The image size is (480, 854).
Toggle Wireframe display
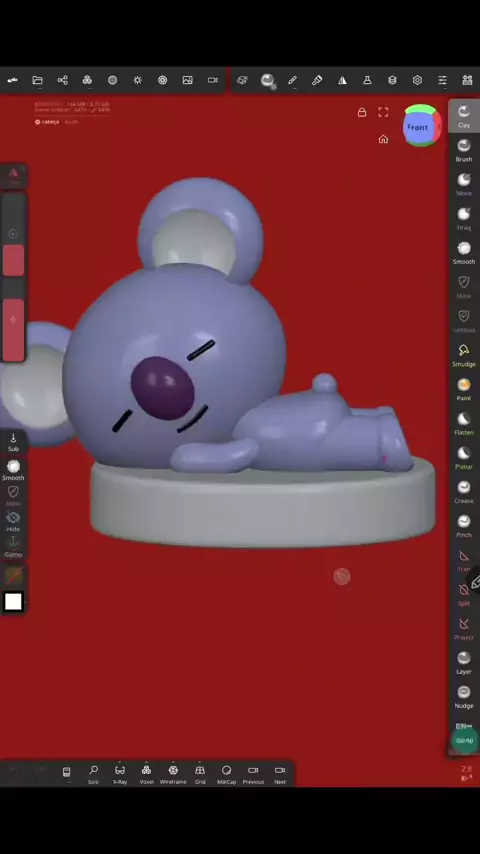[173, 774]
